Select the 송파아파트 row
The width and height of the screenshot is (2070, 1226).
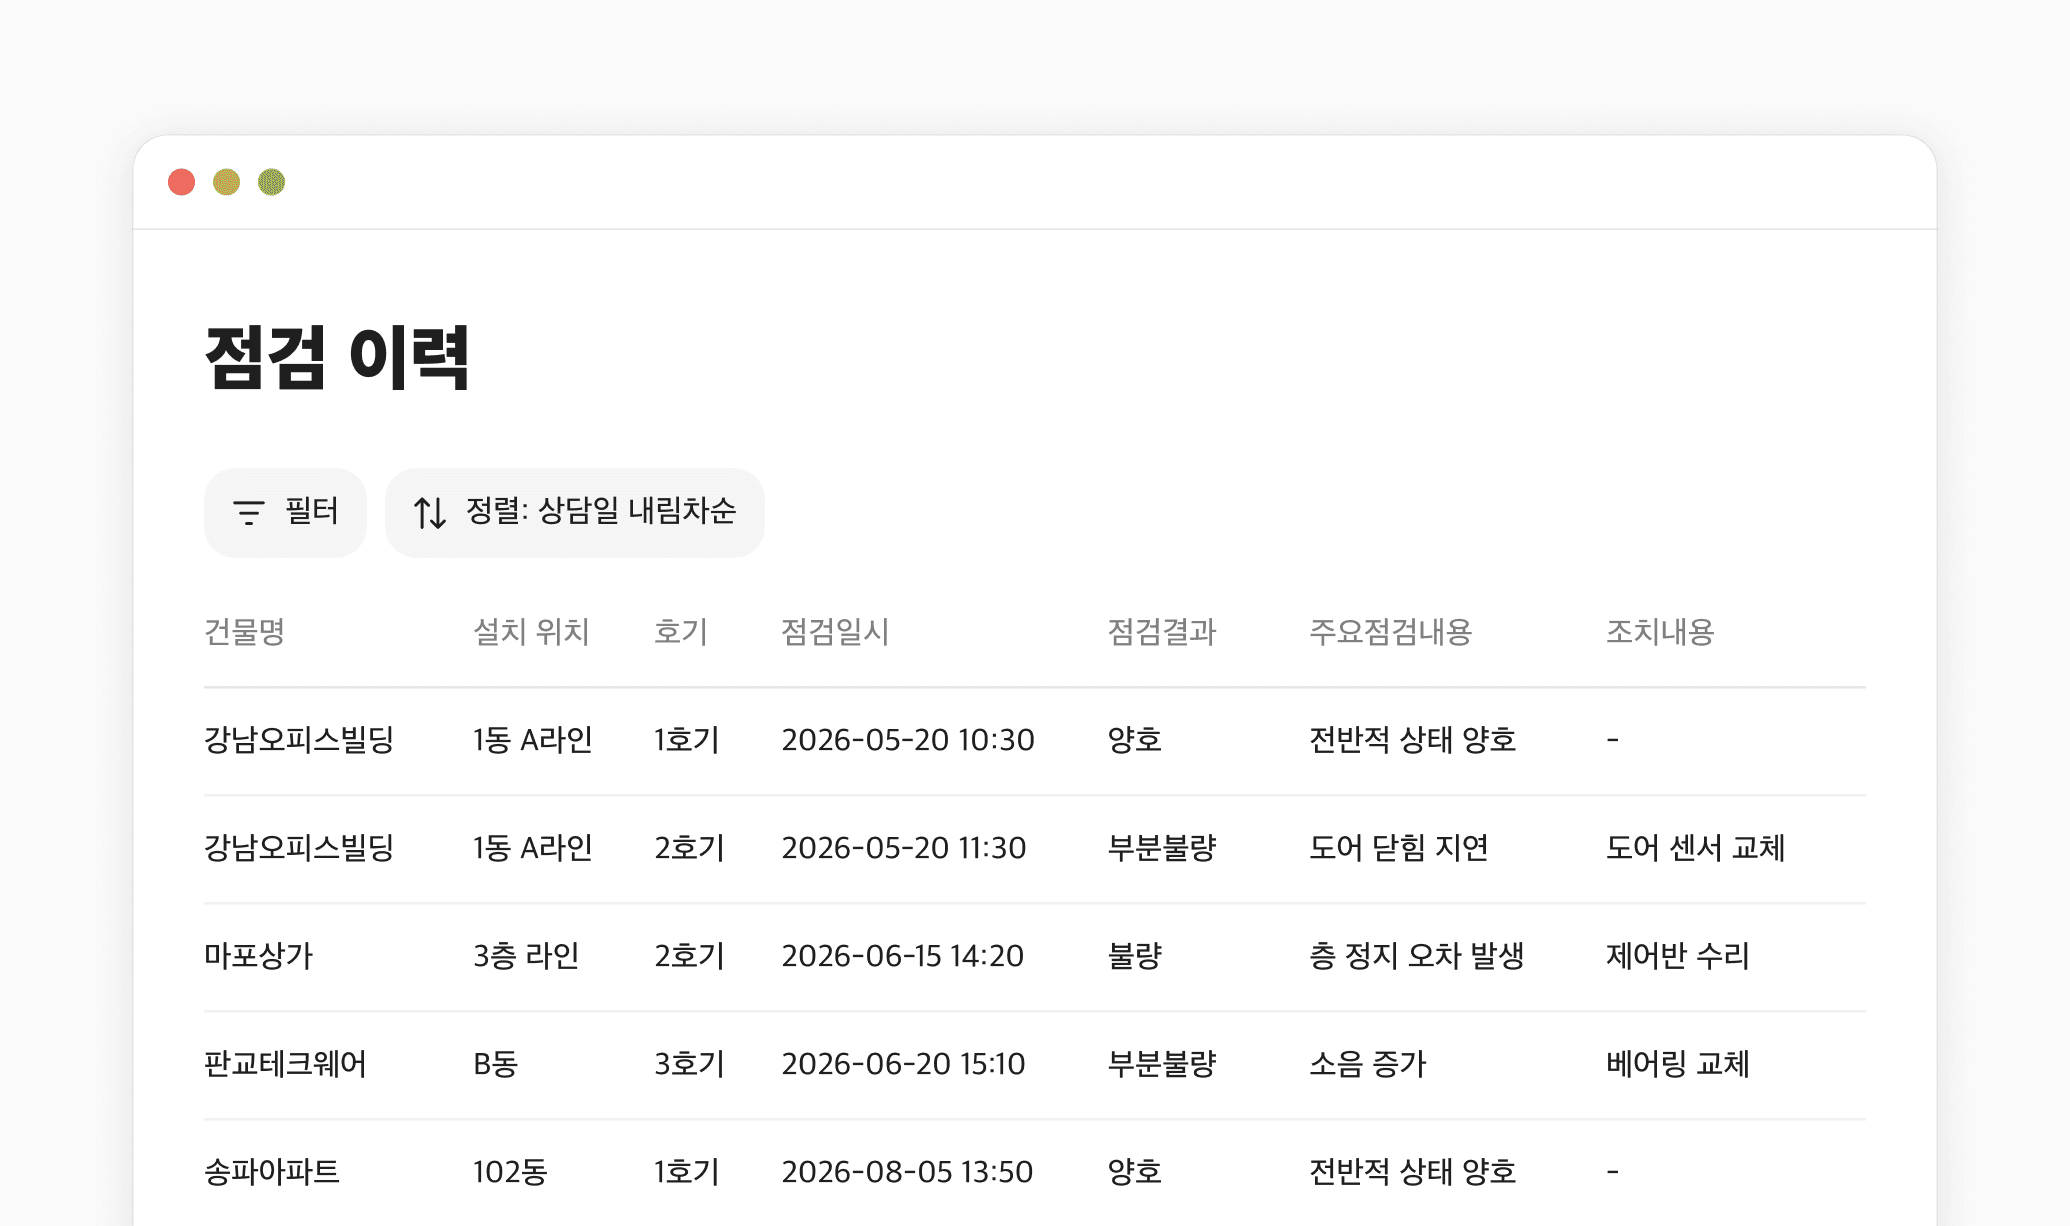[x=272, y=1172]
